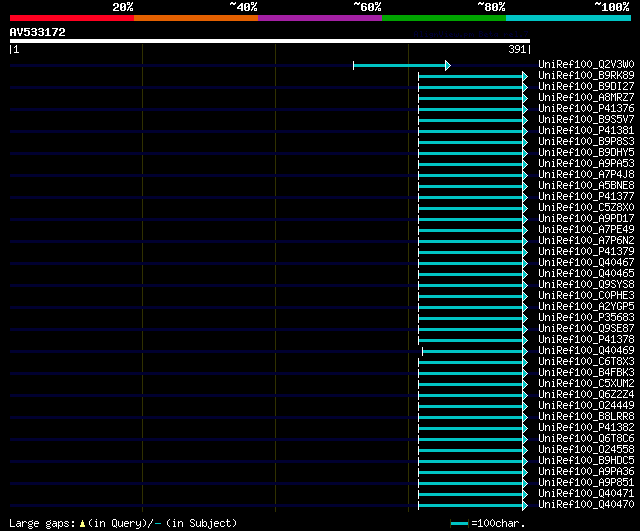640x531 pixels.
Task: Select the UniRef100_Q40469 text
Action: (x=586, y=351)
